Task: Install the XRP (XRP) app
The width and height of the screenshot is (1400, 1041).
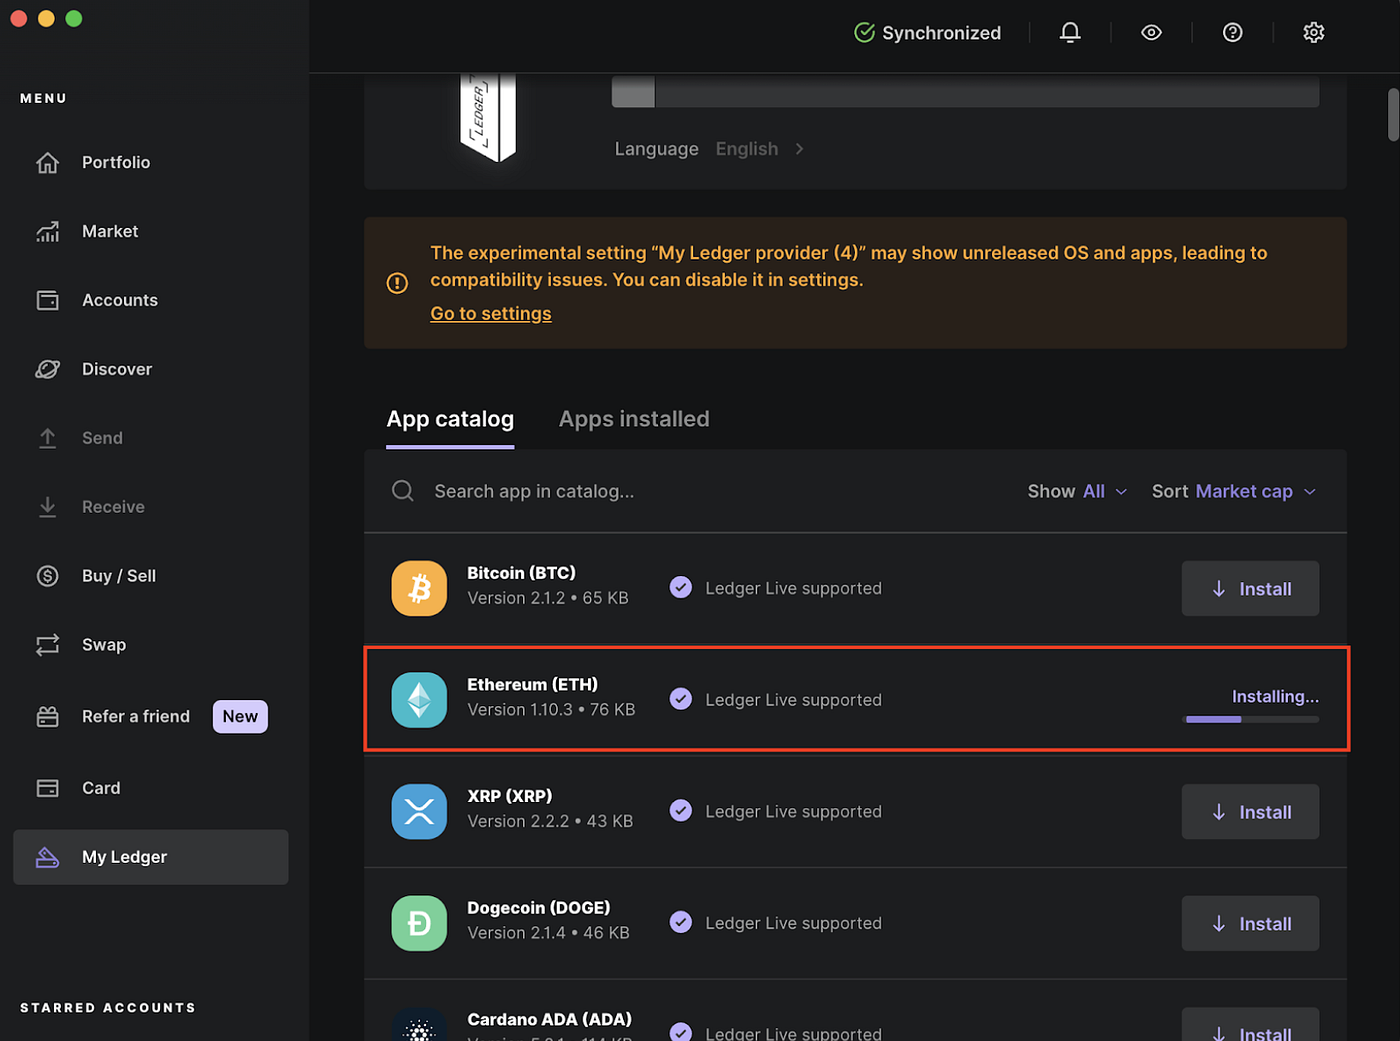Action: click(1250, 812)
